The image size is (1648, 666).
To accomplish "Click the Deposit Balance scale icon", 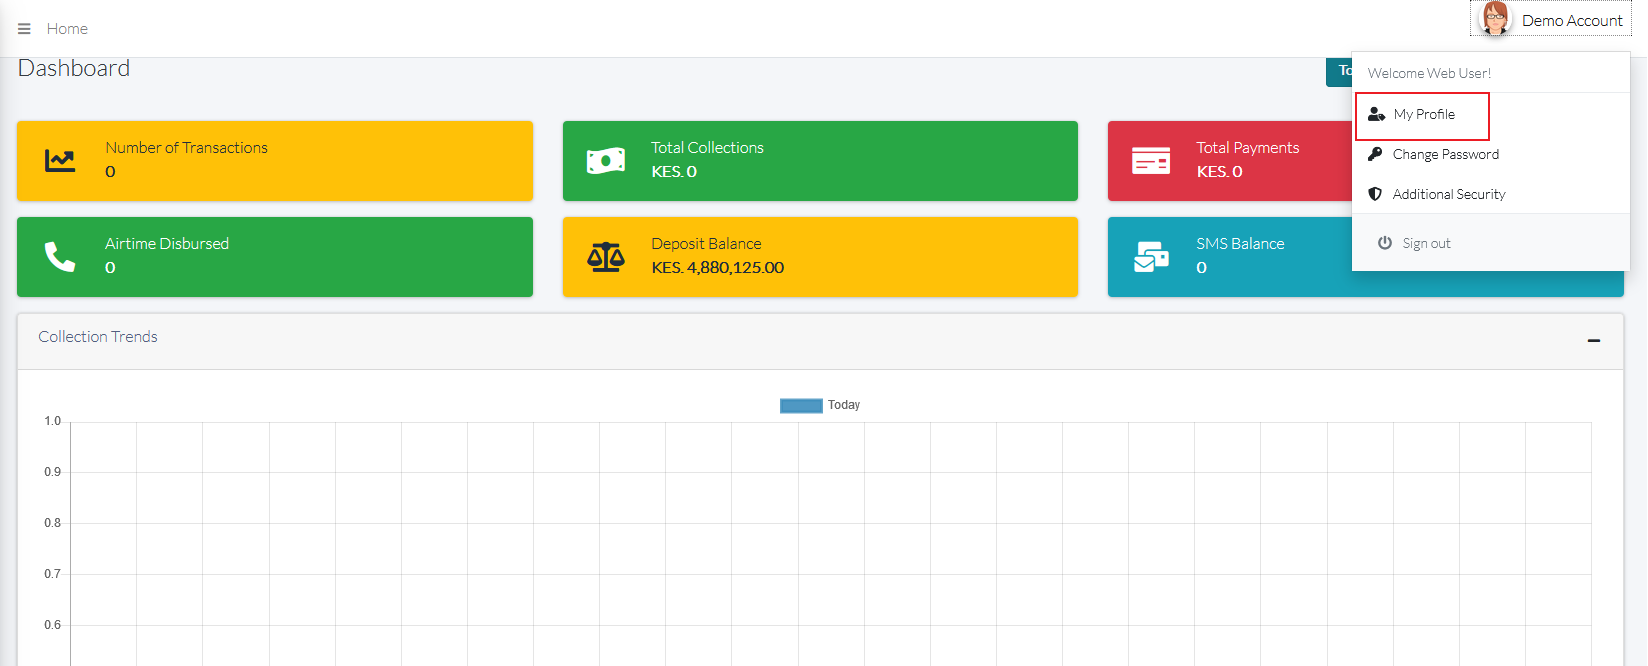I will [x=605, y=257].
